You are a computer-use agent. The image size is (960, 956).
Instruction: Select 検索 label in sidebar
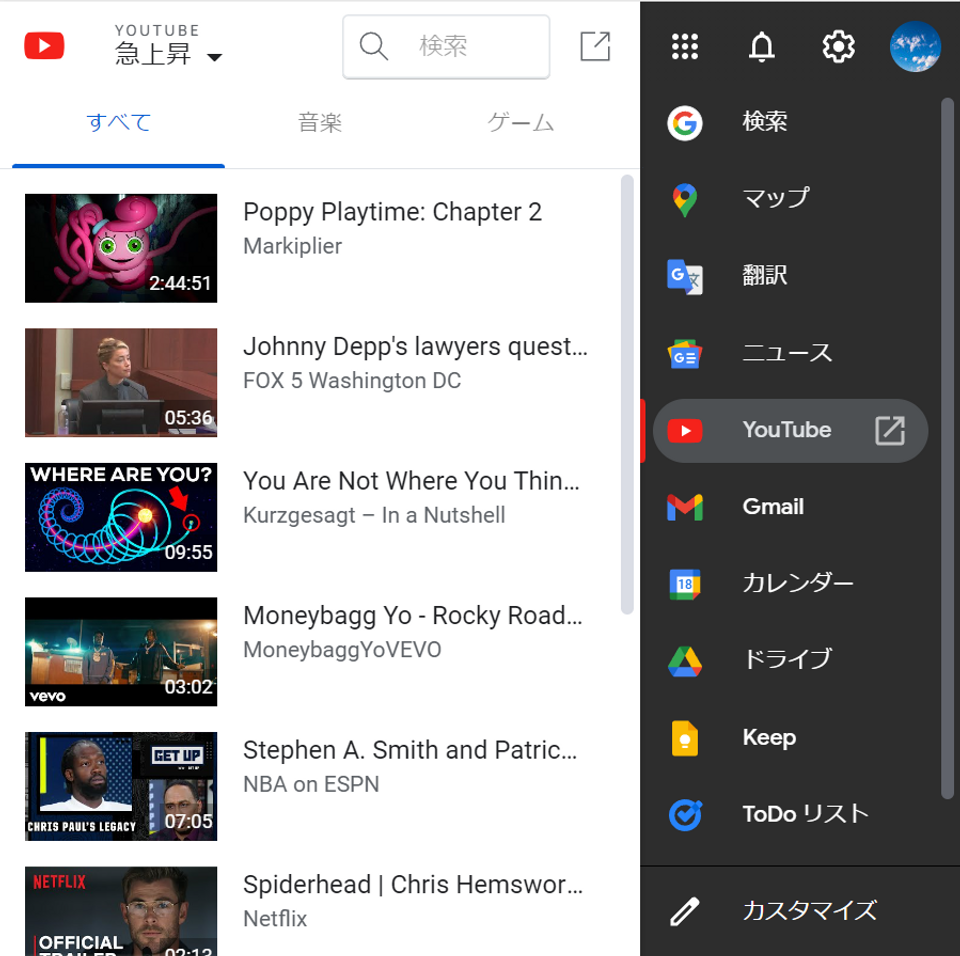(765, 122)
